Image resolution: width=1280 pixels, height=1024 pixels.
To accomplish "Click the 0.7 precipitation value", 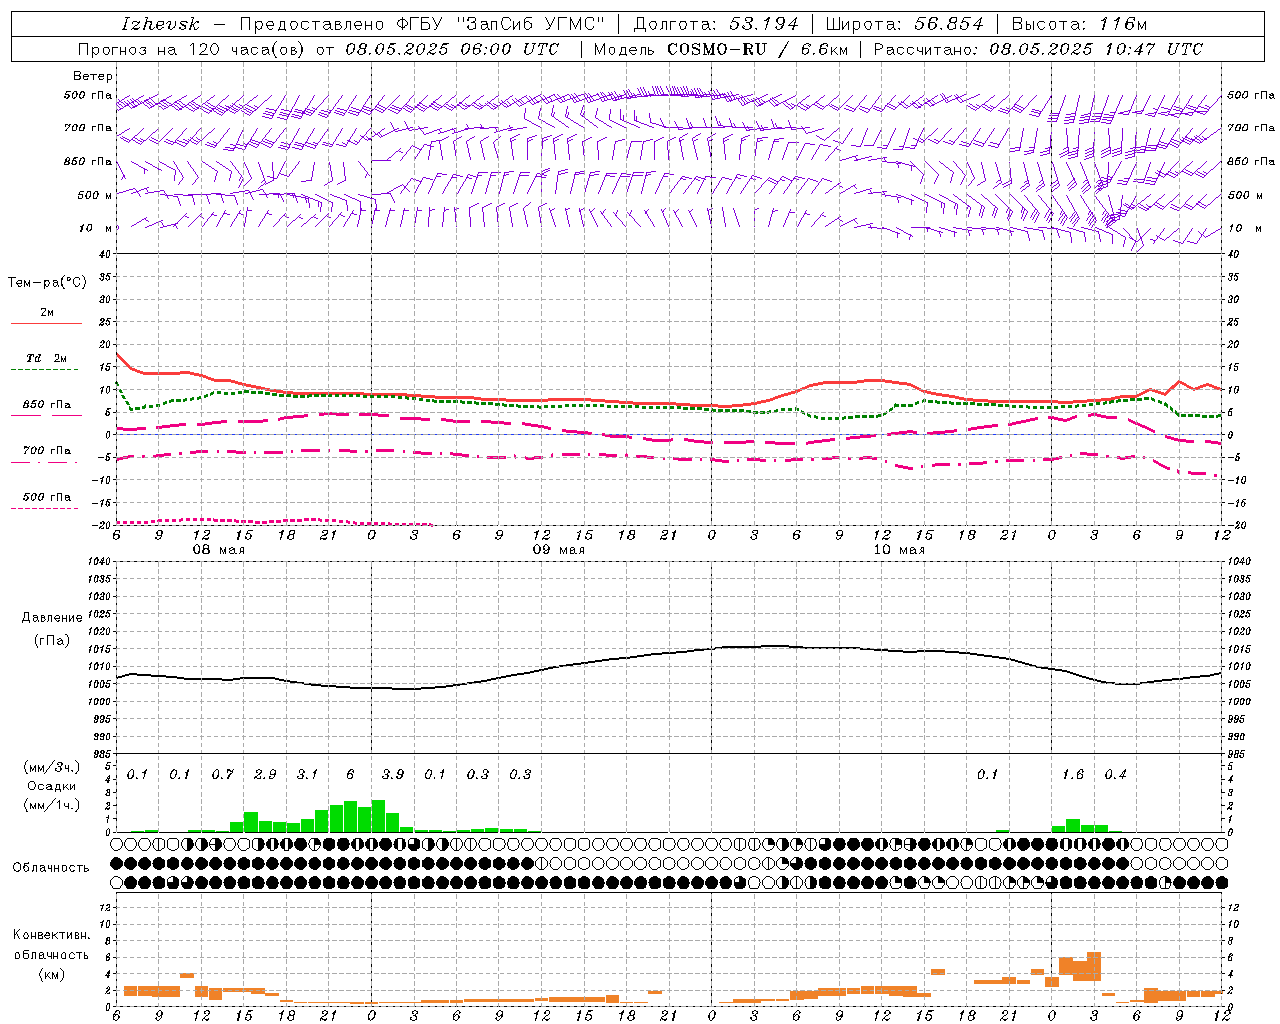I will tap(222, 774).
